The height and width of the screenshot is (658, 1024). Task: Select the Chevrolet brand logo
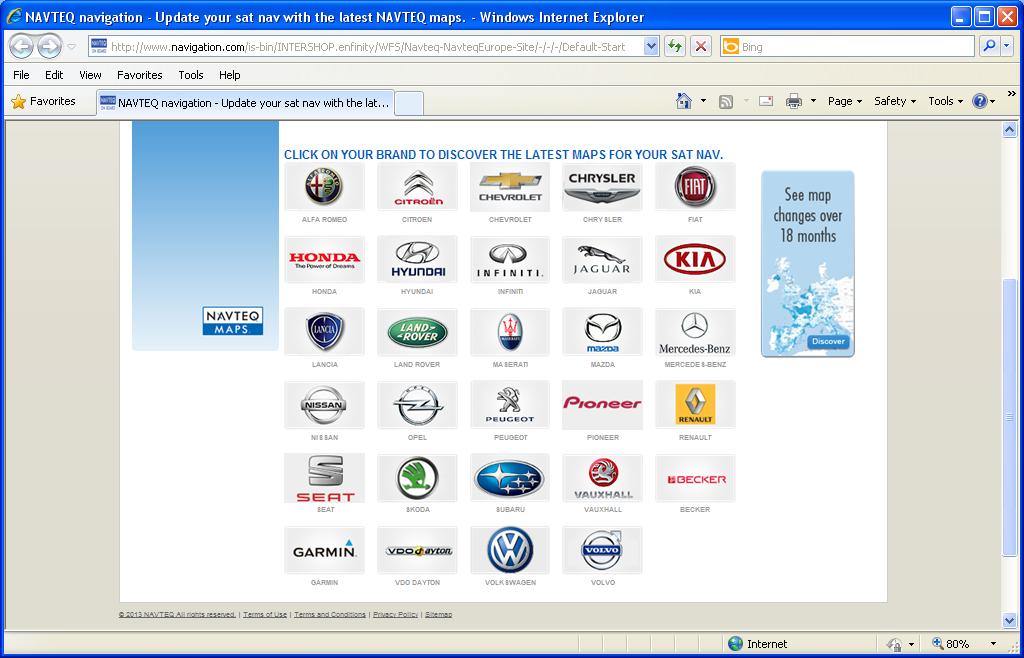tap(510, 187)
